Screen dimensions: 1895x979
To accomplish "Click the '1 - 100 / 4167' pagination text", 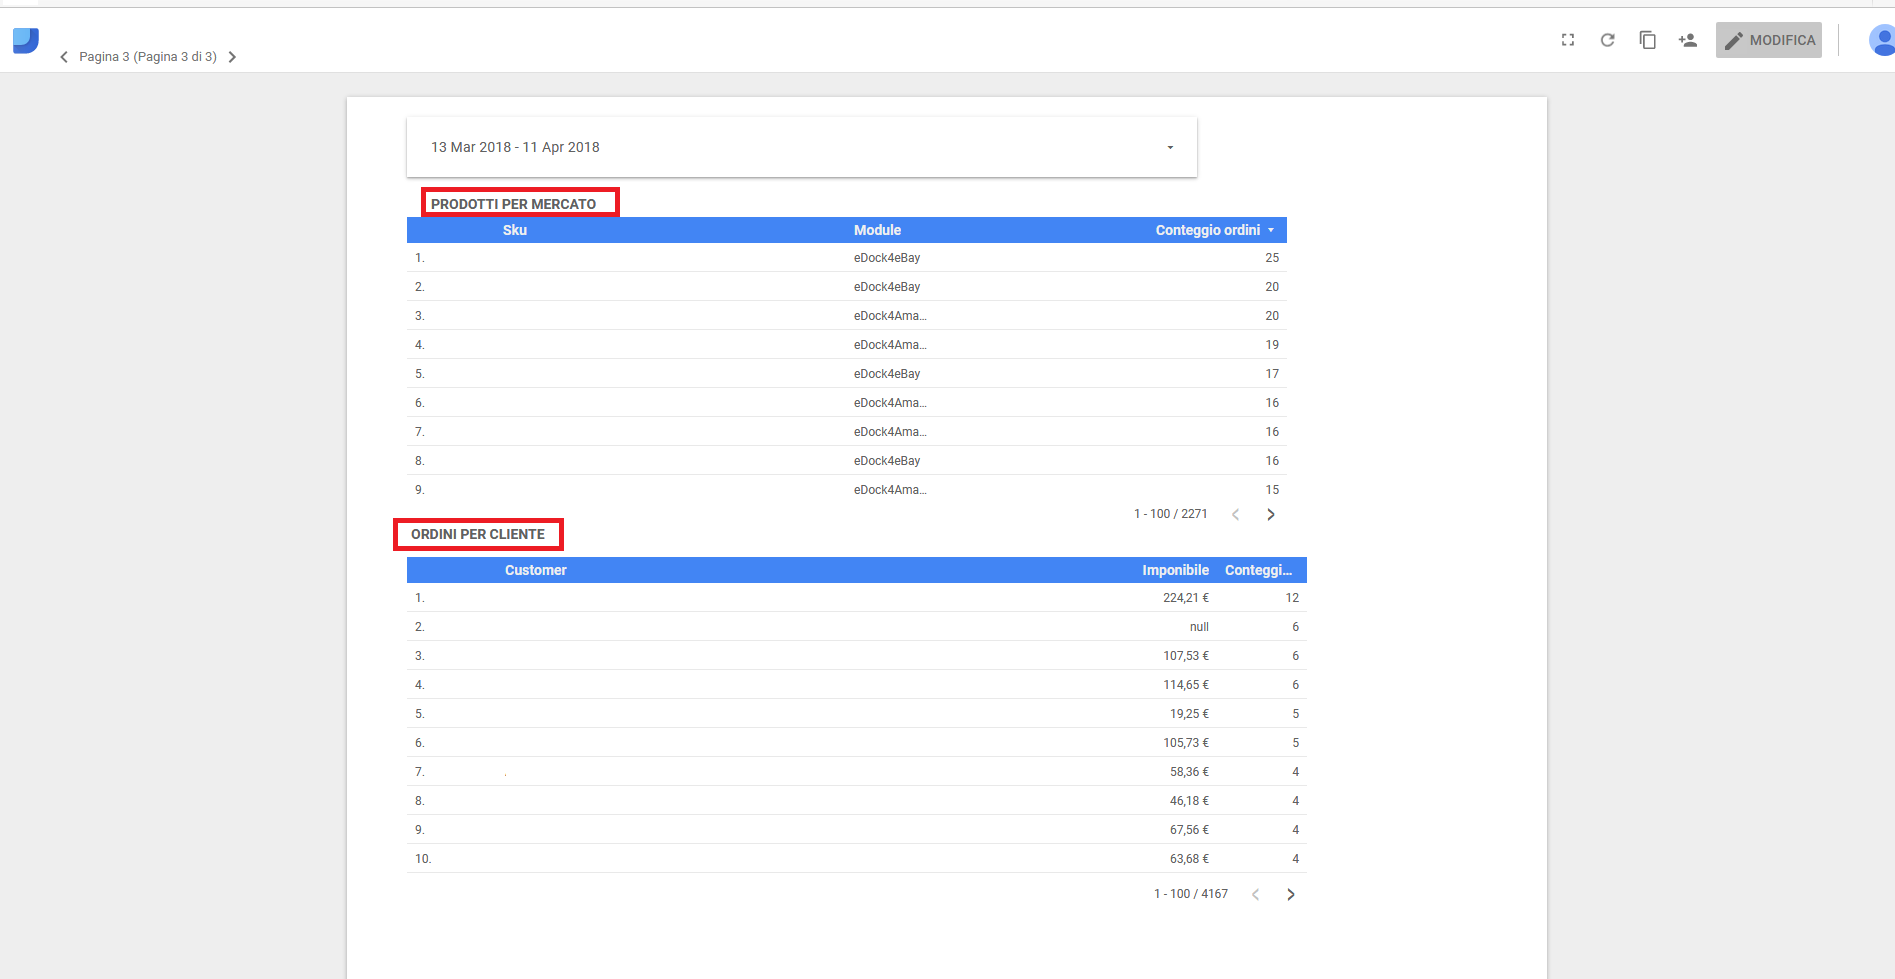I will pos(1191,894).
